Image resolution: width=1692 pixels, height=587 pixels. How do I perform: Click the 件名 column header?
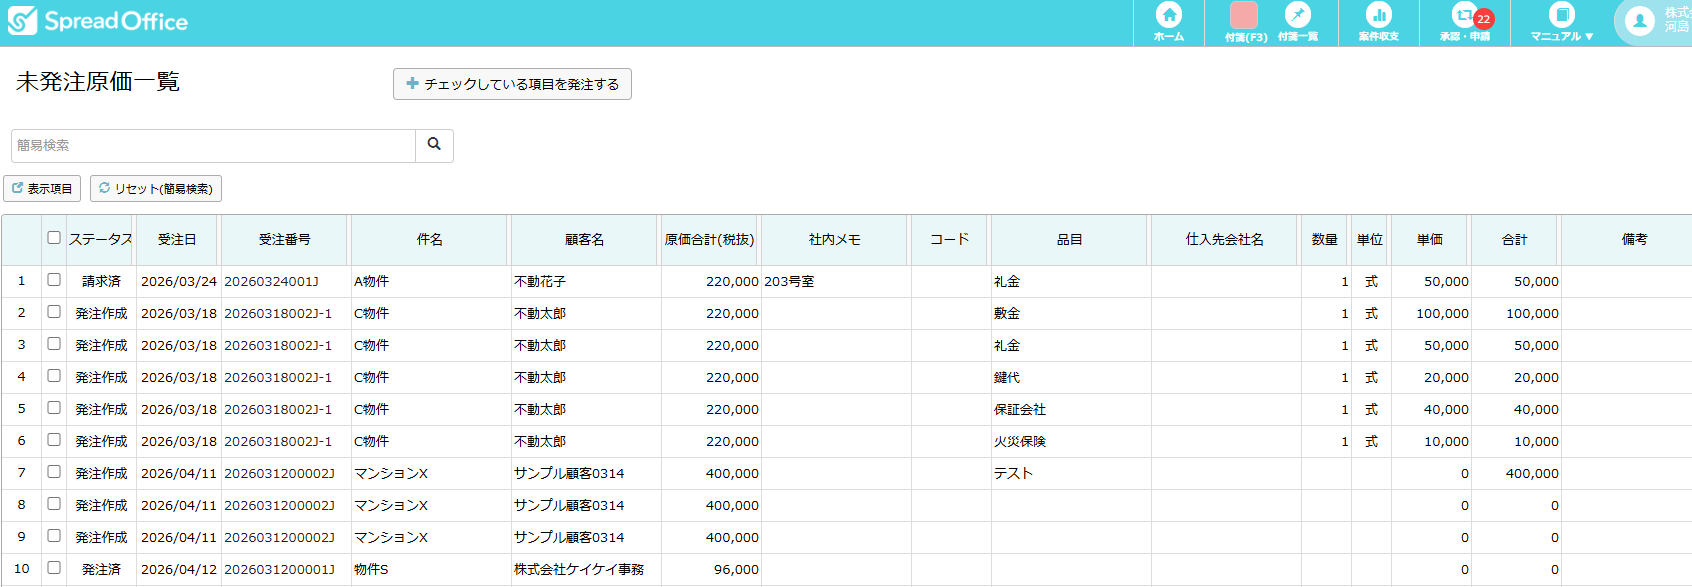[430, 239]
